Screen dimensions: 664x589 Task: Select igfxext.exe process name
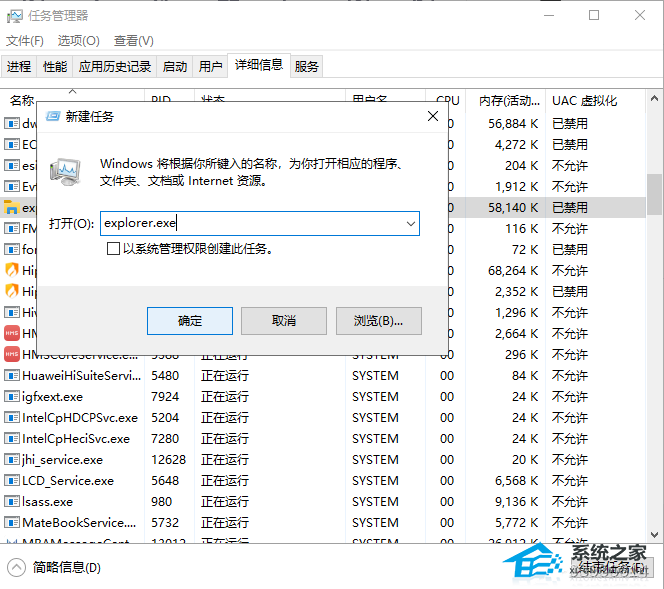click(53, 397)
